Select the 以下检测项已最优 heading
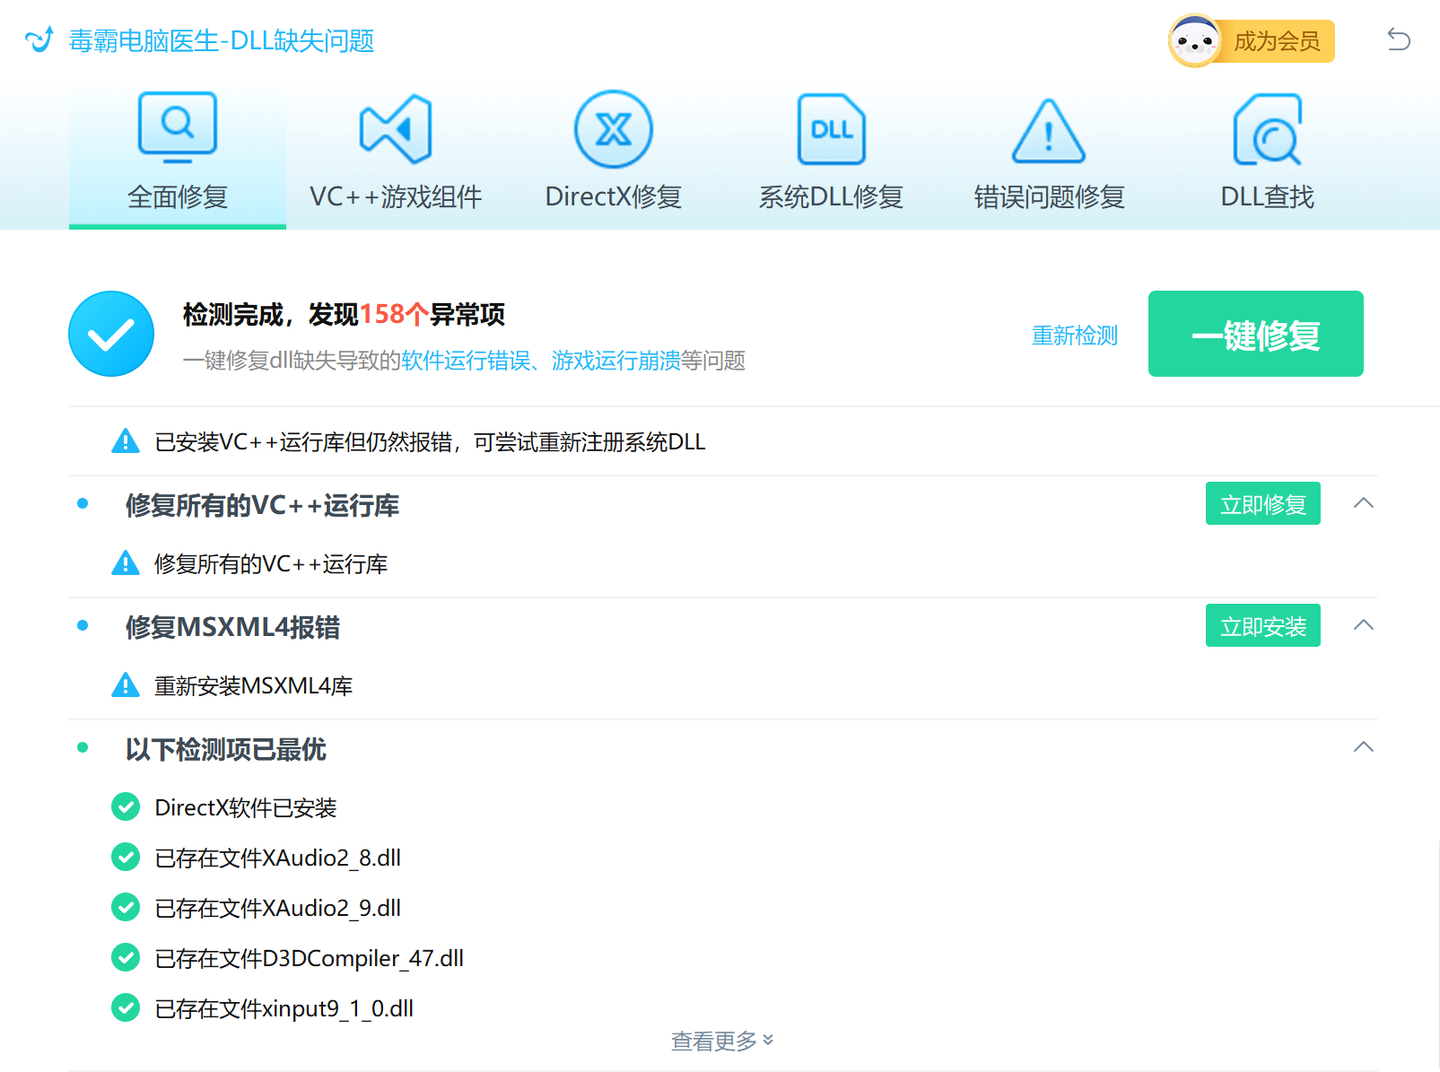Image resolution: width=1440 pixels, height=1072 pixels. coord(226,749)
